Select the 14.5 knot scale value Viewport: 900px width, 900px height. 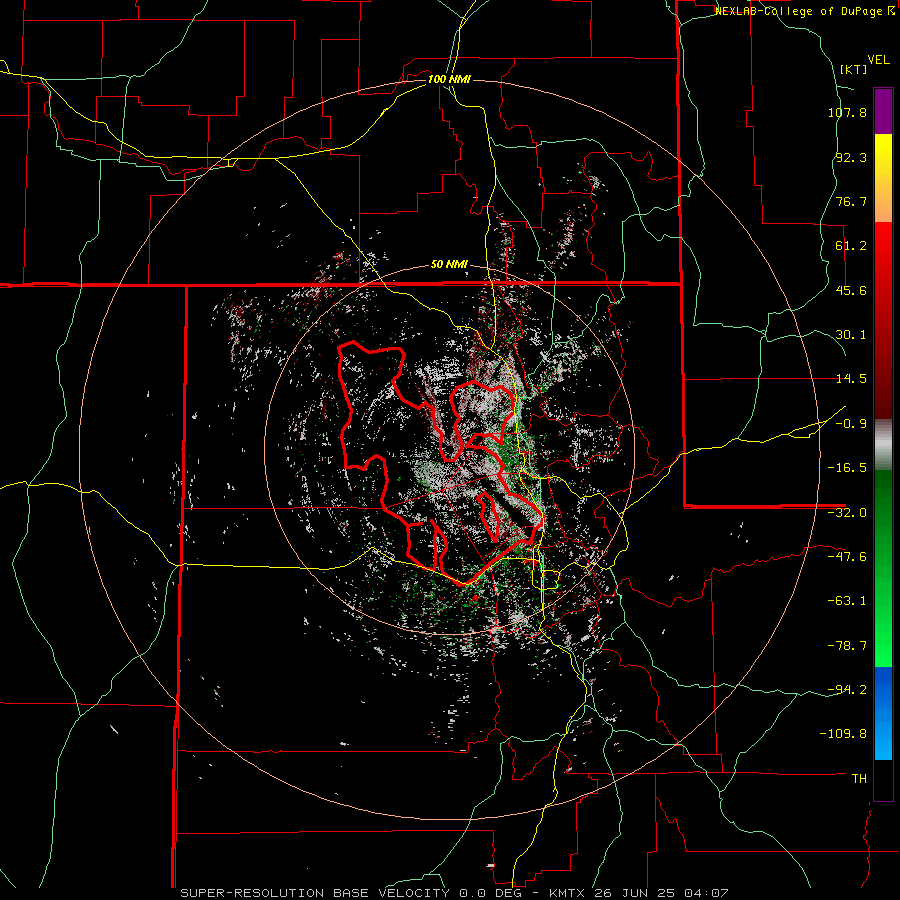pos(851,379)
